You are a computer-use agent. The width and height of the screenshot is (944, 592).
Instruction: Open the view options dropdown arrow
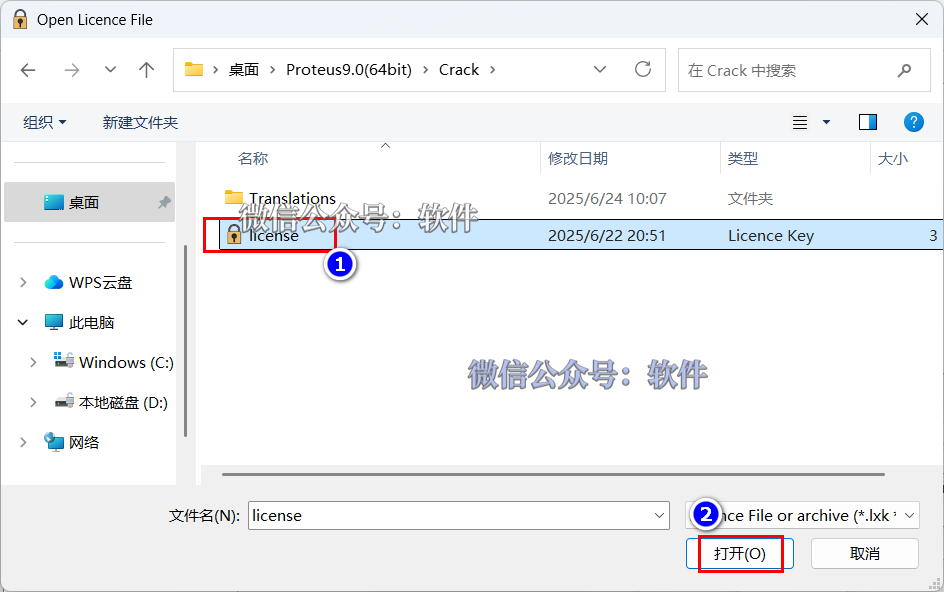pos(827,122)
